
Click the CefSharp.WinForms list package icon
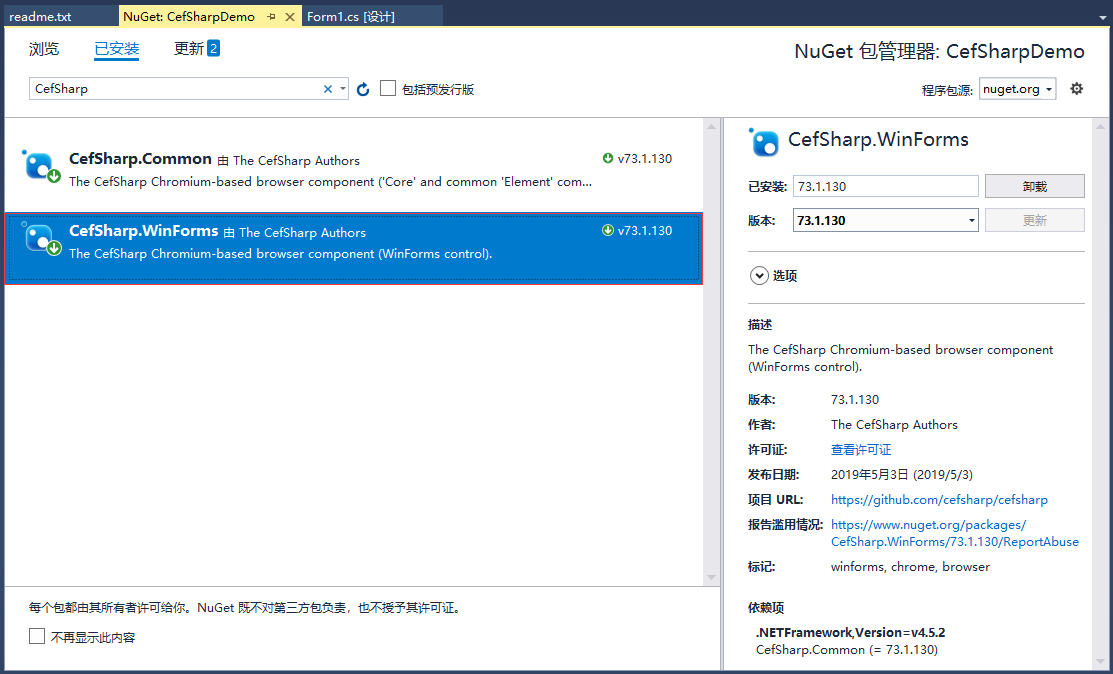[x=40, y=238]
